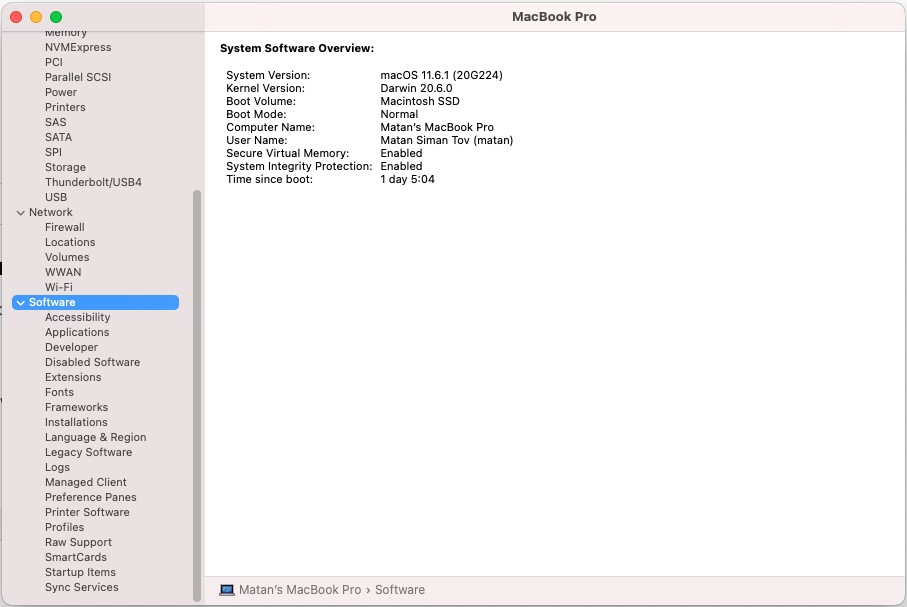Click the 1 day 5:04 uptime value
Image resolution: width=907 pixels, height=607 pixels.
click(407, 180)
